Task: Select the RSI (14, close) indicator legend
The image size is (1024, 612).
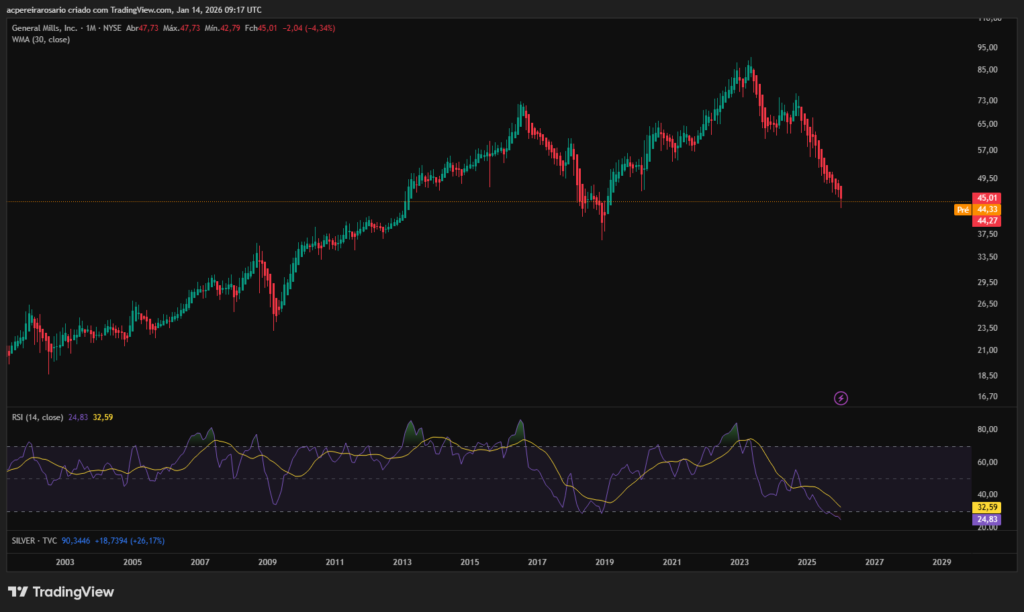Action: coord(40,416)
